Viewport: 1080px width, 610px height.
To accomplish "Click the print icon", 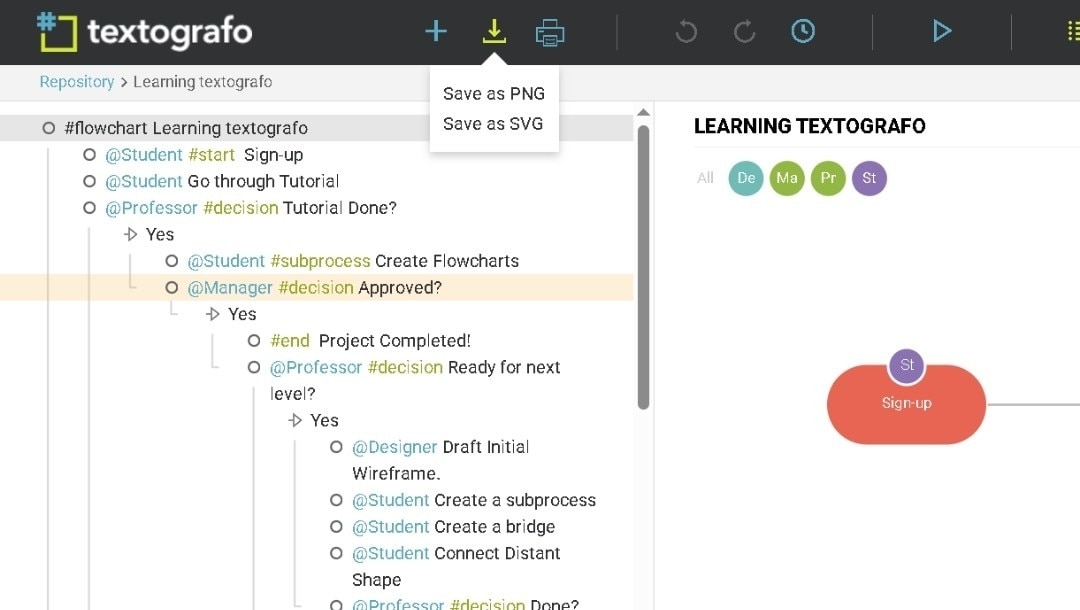I will [549, 31].
